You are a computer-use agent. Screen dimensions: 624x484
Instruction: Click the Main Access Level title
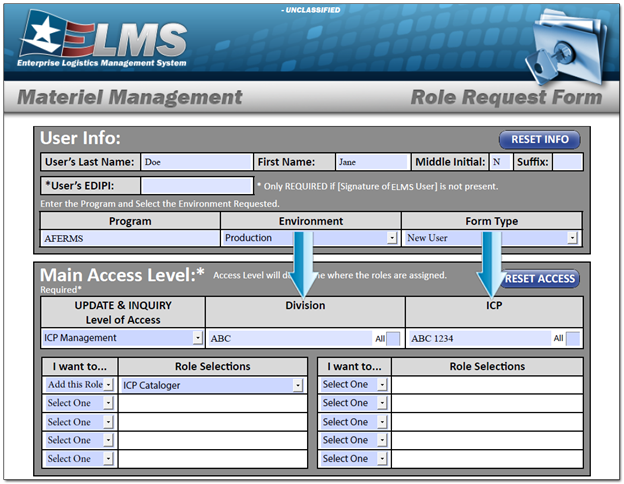click(122, 275)
